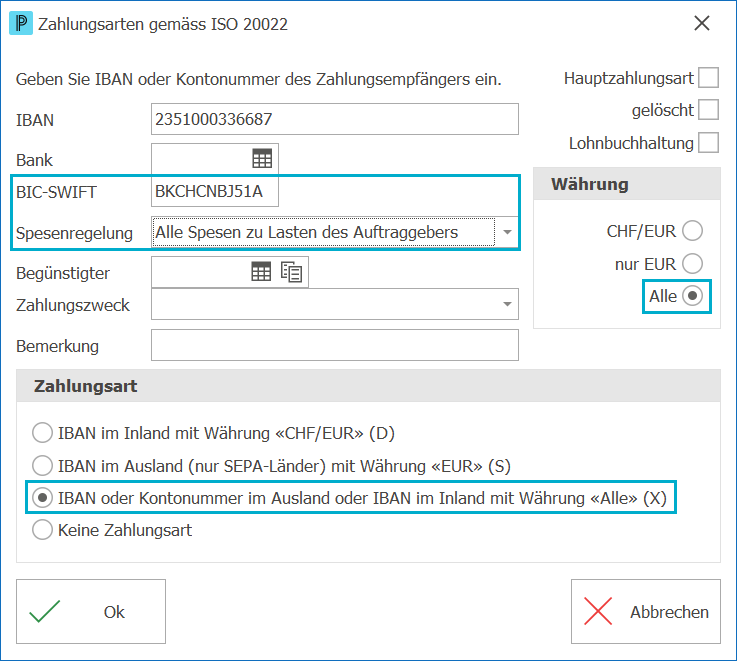This screenshot has height=661, width=737.
Task: Expand the Spesenregelung dropdown arrow
Action: click(507, 232)
